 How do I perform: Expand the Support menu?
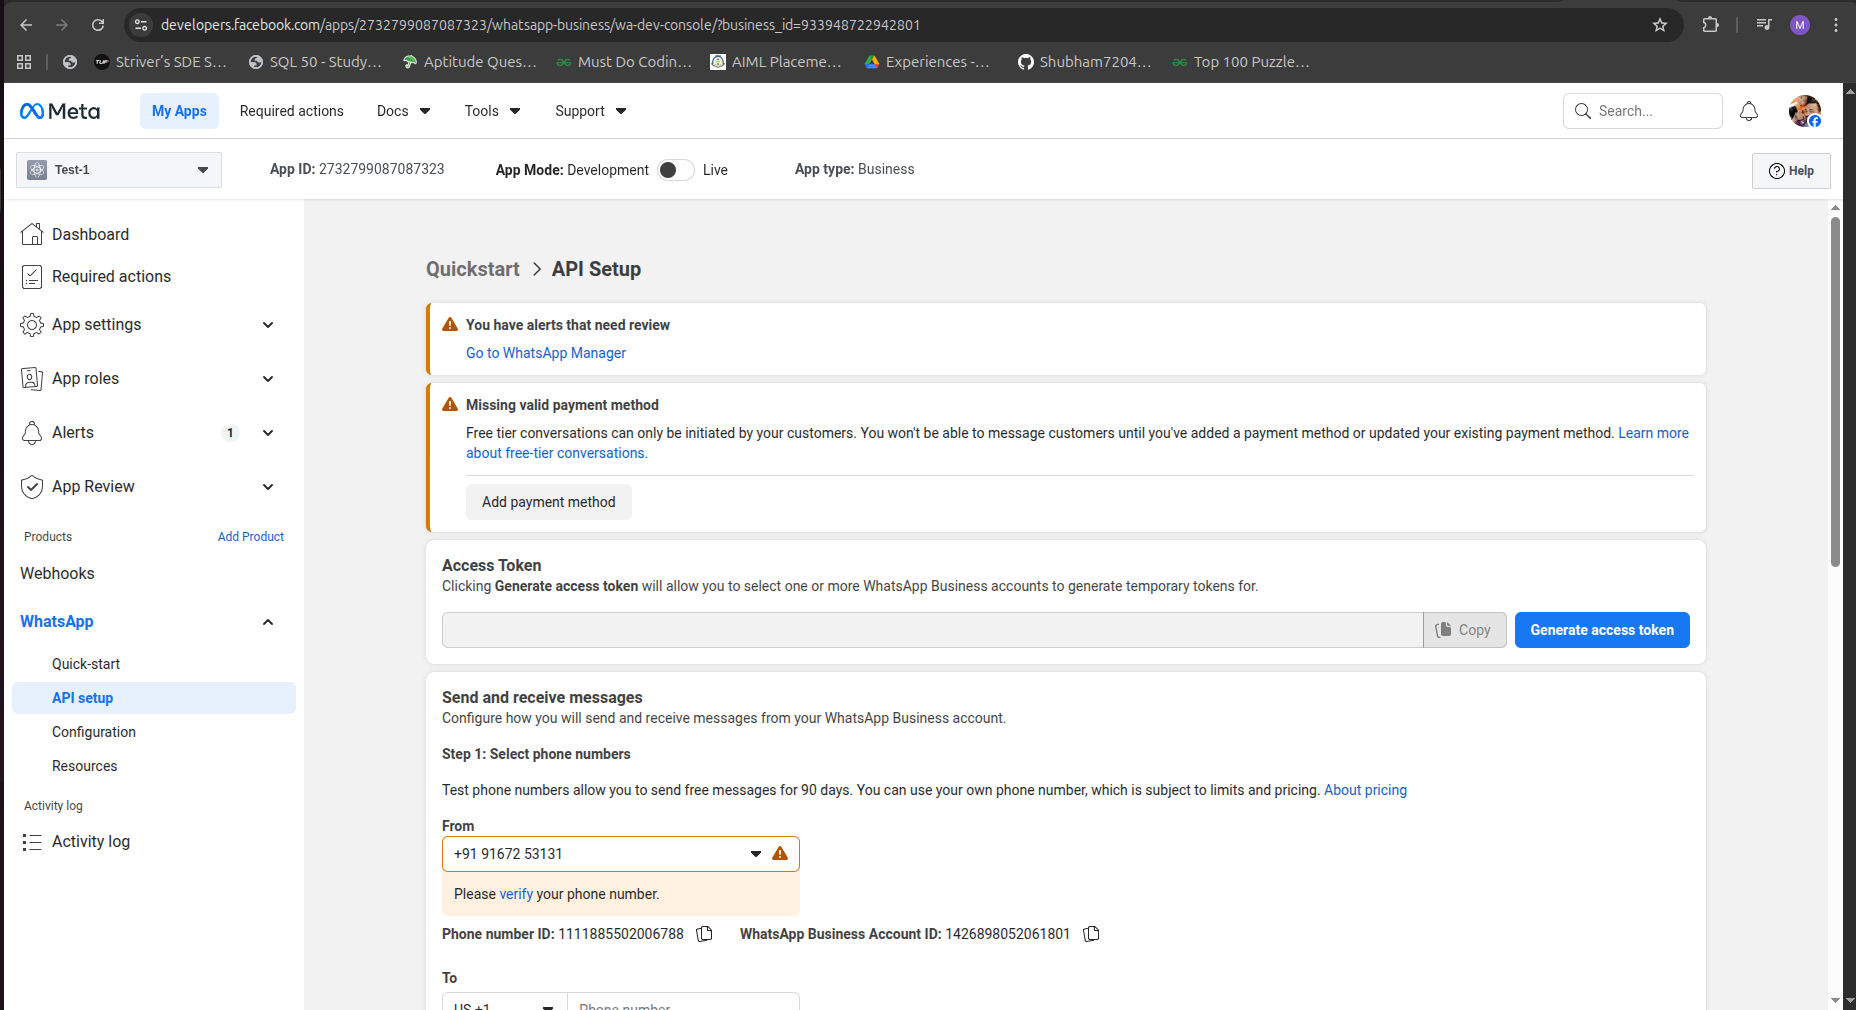pos(590,111)
